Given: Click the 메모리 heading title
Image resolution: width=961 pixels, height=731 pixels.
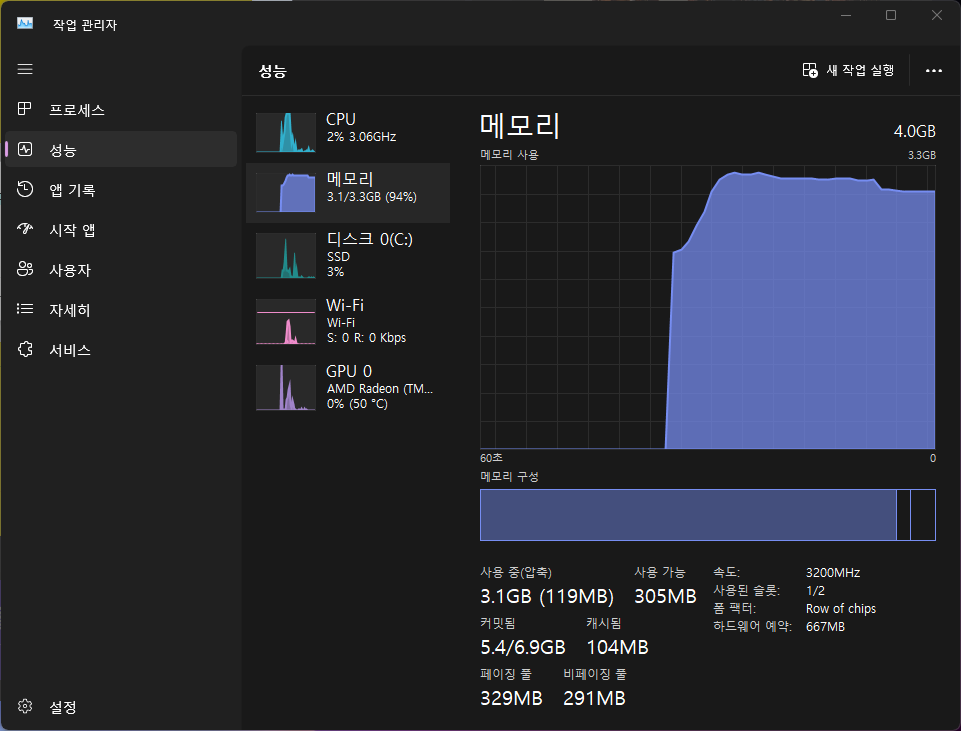Looking at the screenshot, I should pyautogui.click(x=519, y=125).
